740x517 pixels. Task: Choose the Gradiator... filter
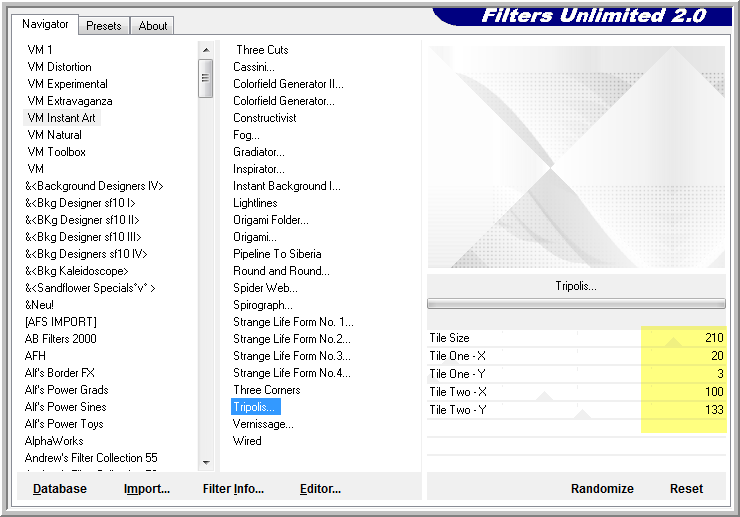pos(259,152)
